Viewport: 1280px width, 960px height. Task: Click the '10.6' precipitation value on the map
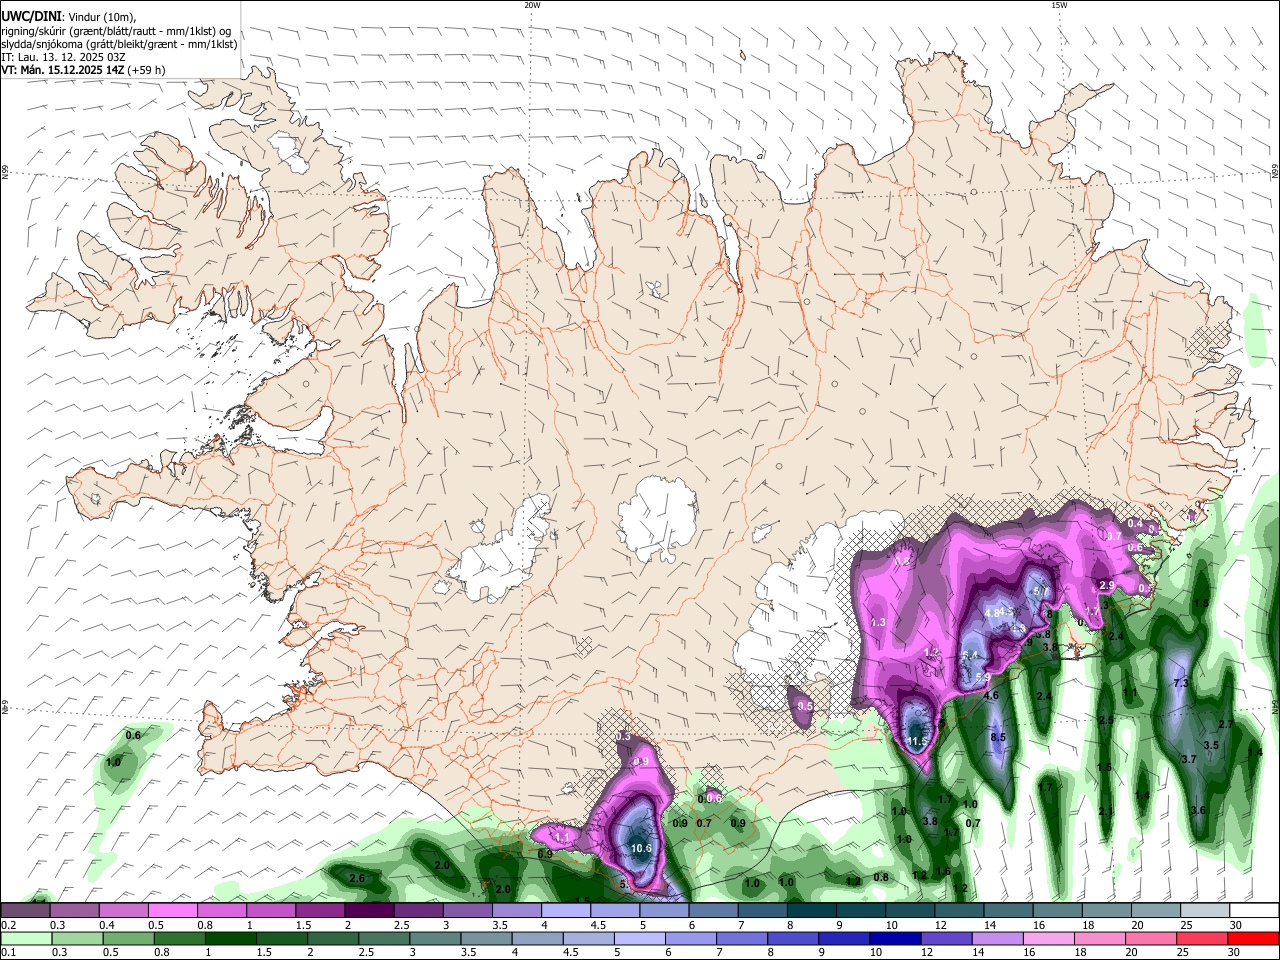[641, 848]
